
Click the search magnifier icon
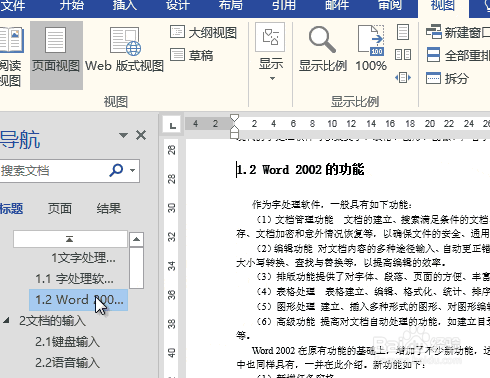click(116, 171)
